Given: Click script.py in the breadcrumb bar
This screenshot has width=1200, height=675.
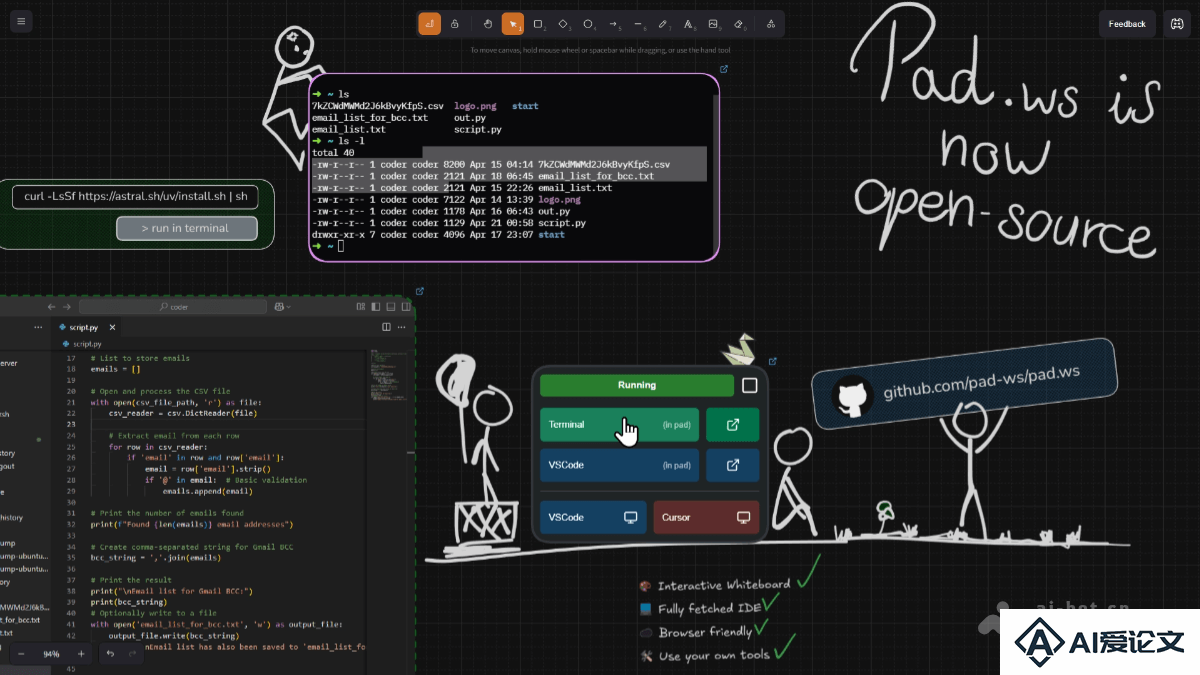Looking at the screenshot, I should (86, 344).
